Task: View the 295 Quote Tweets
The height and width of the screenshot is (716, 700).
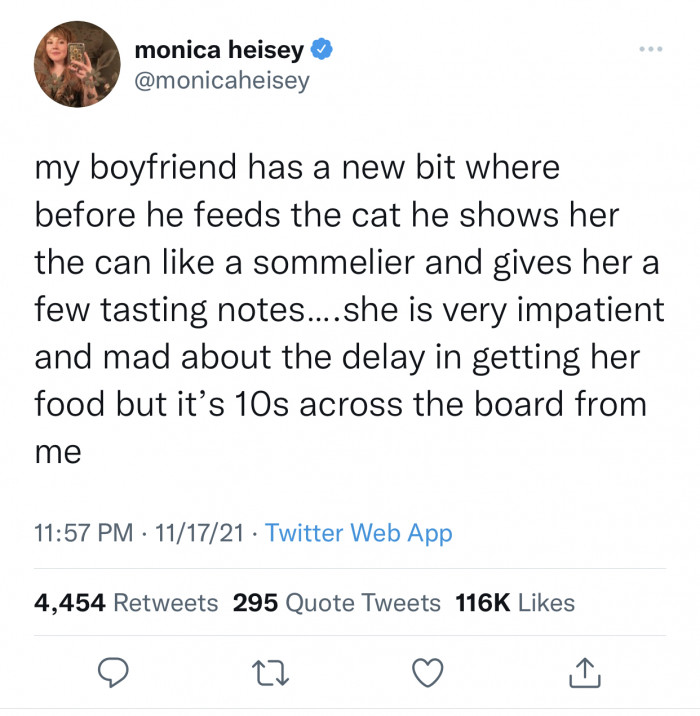Action: coord(336,602)
